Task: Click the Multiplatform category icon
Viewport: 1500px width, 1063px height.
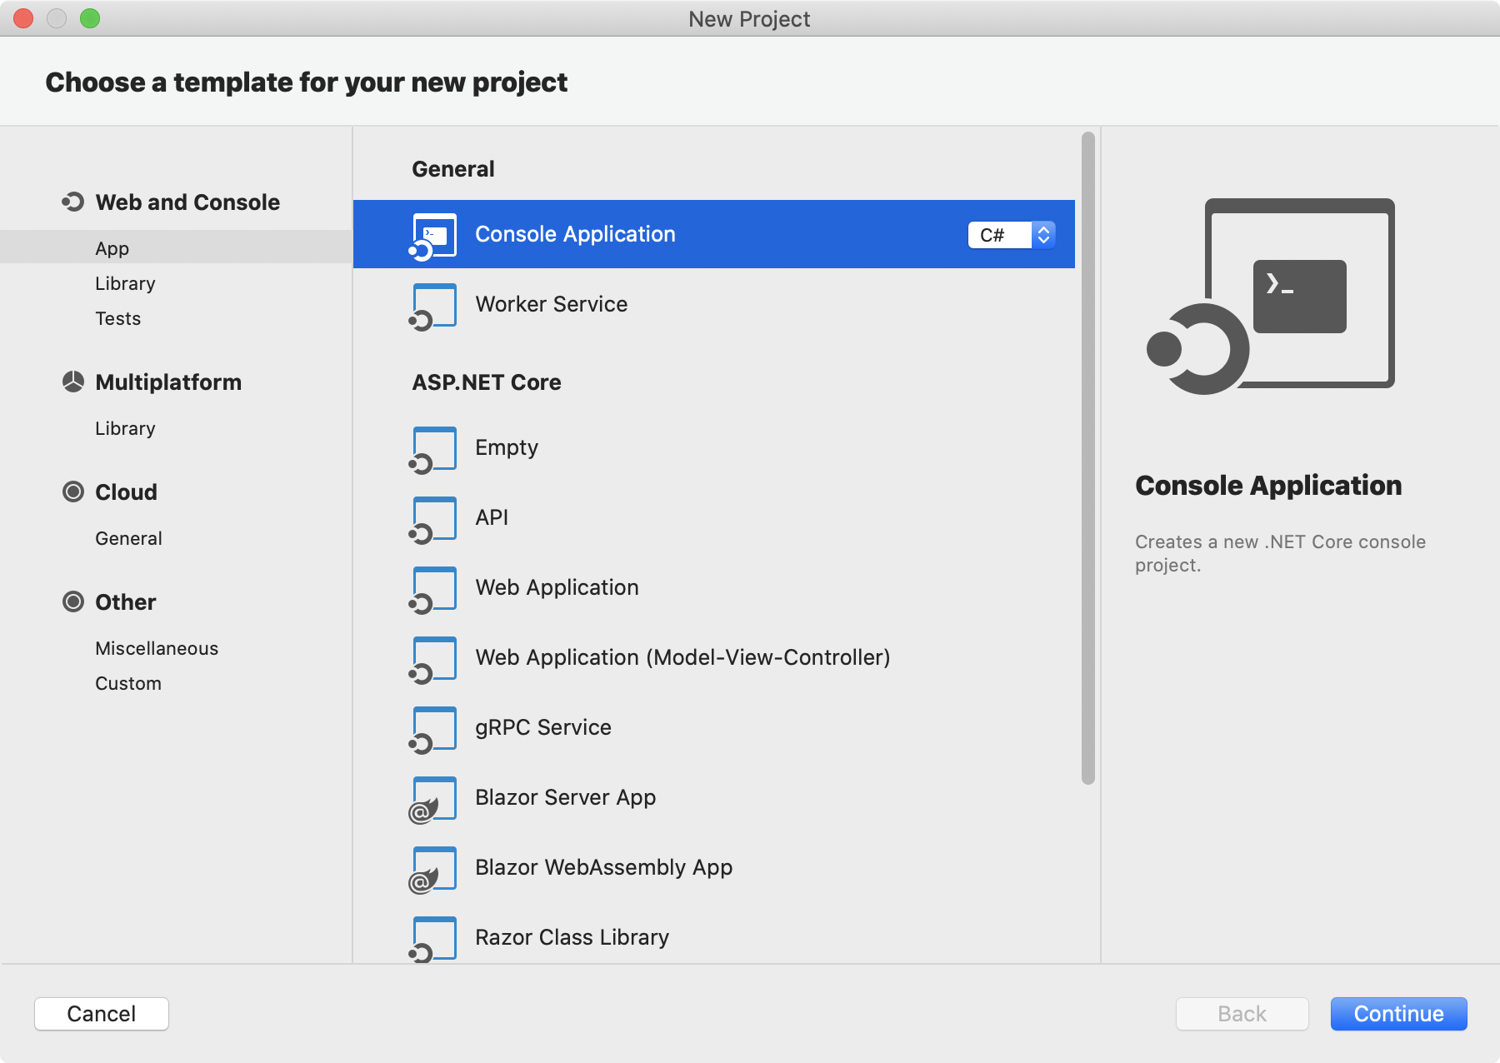Action: (x=73, y=382)
